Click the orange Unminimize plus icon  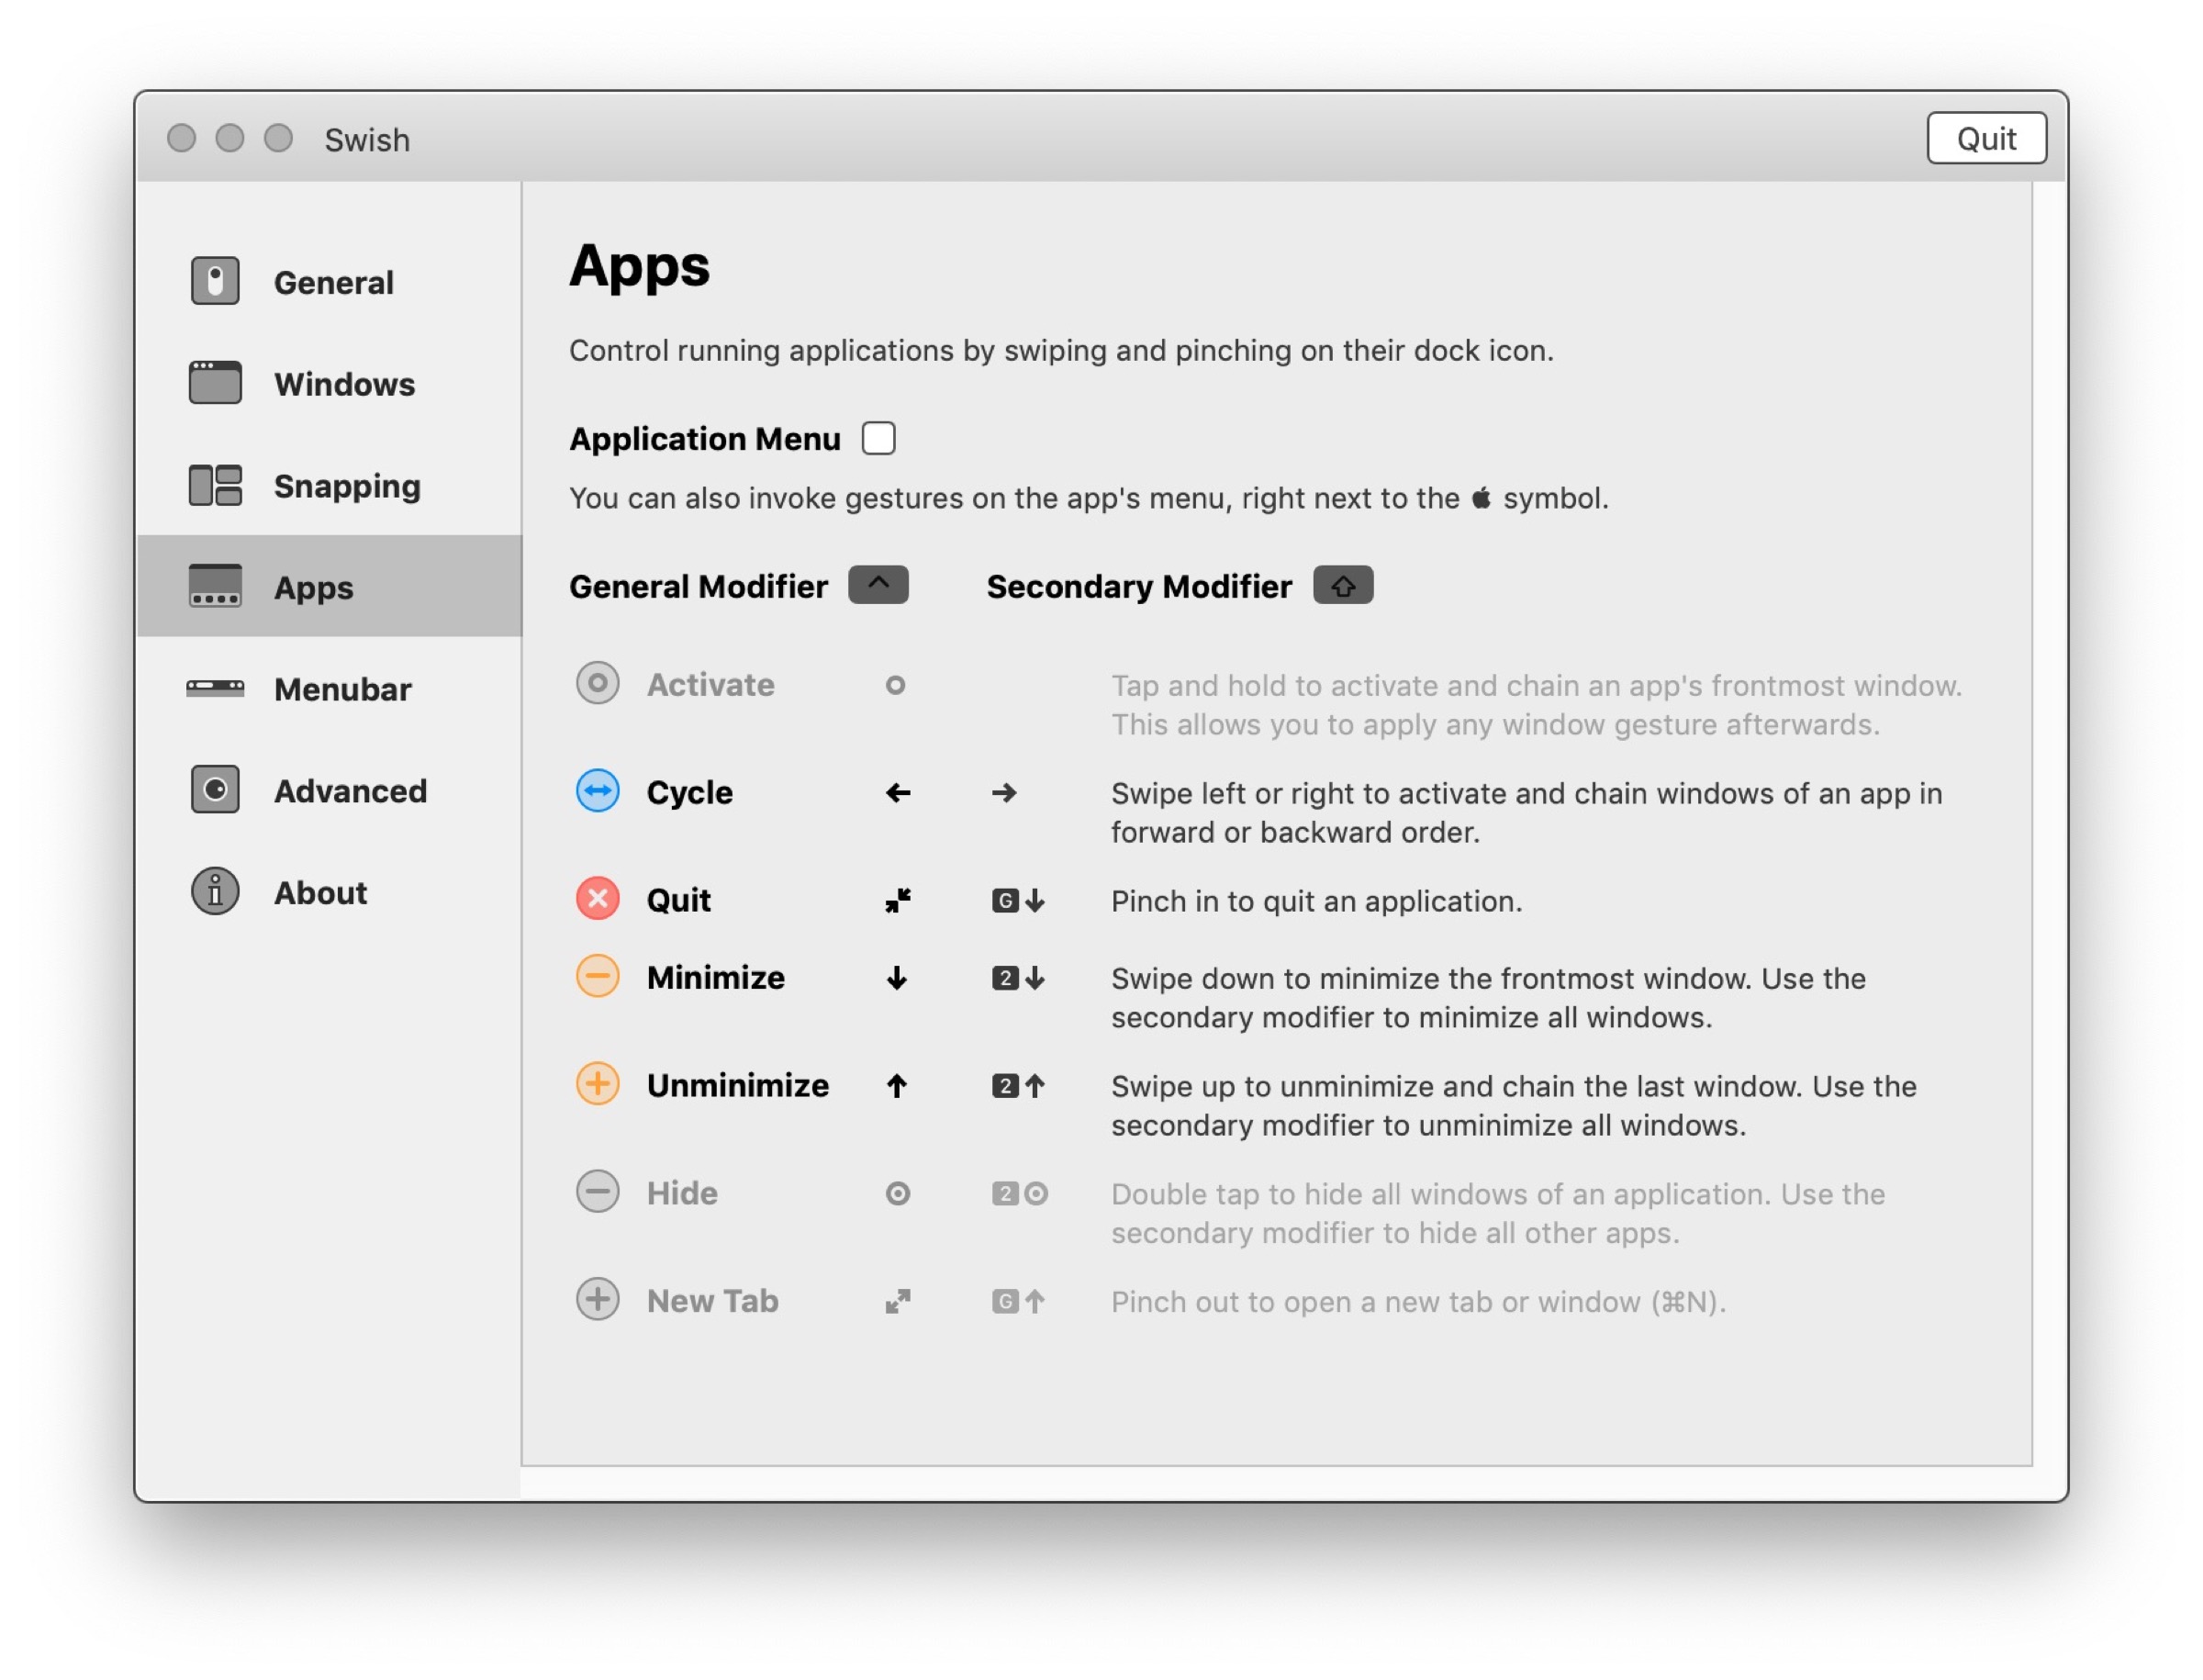pyautogui.click(x=597, y=1084)
